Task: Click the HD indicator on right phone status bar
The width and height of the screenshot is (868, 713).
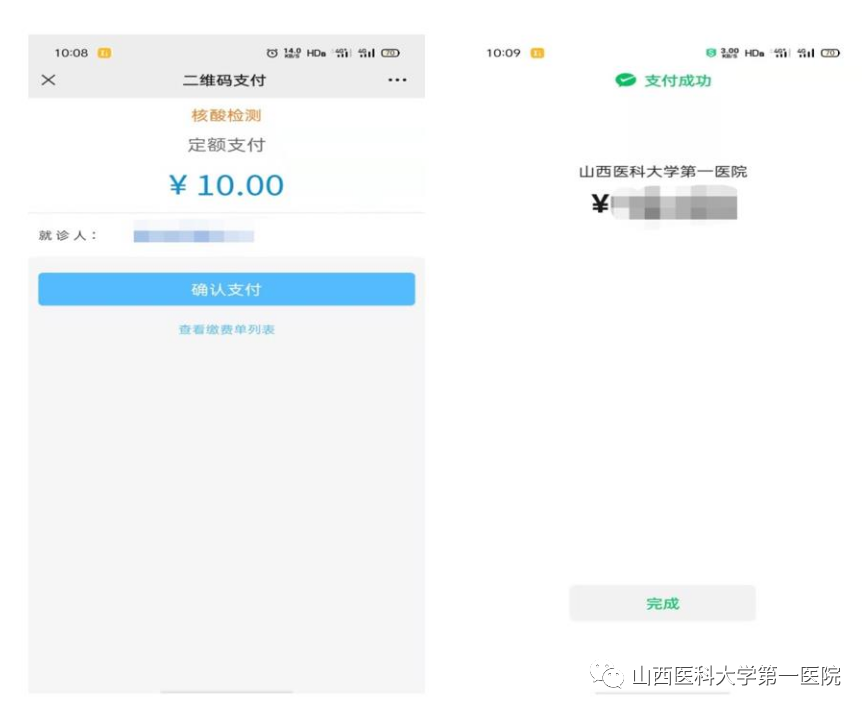Action: 754,53
